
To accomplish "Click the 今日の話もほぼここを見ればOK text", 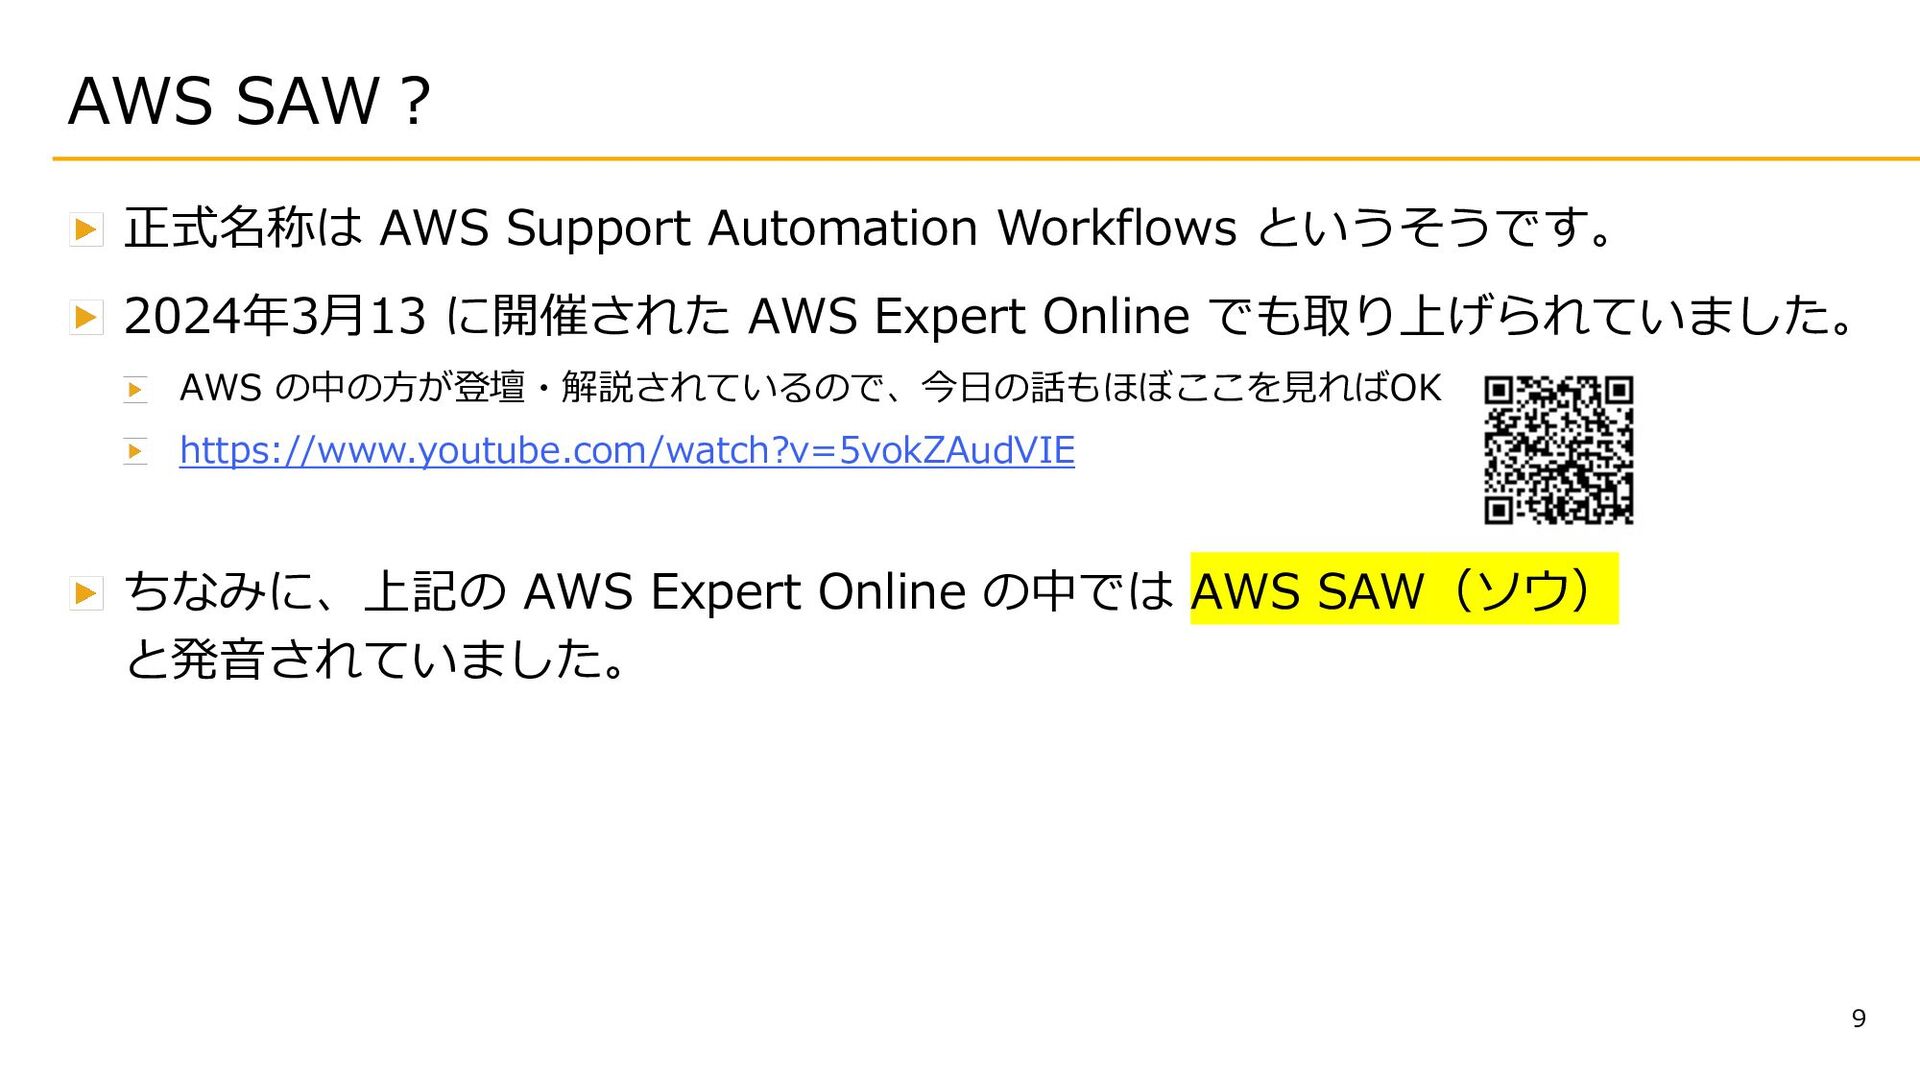I will click(1181, 387).
